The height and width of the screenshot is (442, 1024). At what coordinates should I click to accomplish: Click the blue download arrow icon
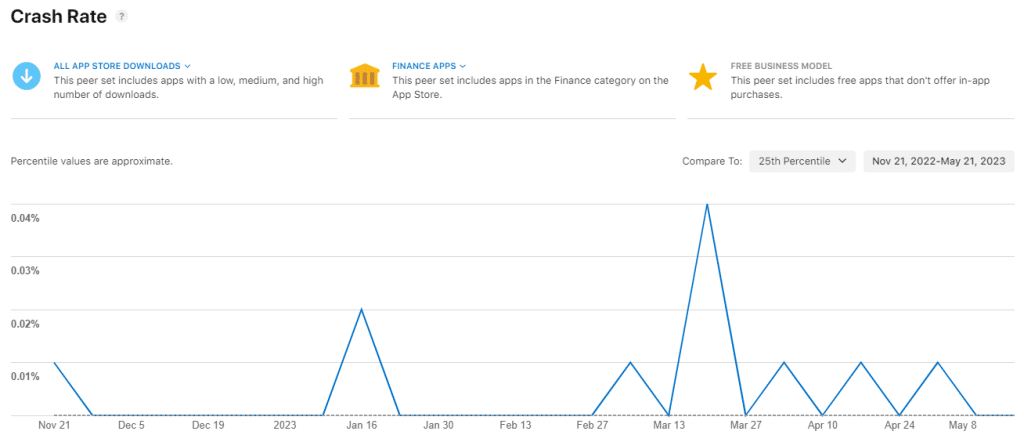(26, 77)
